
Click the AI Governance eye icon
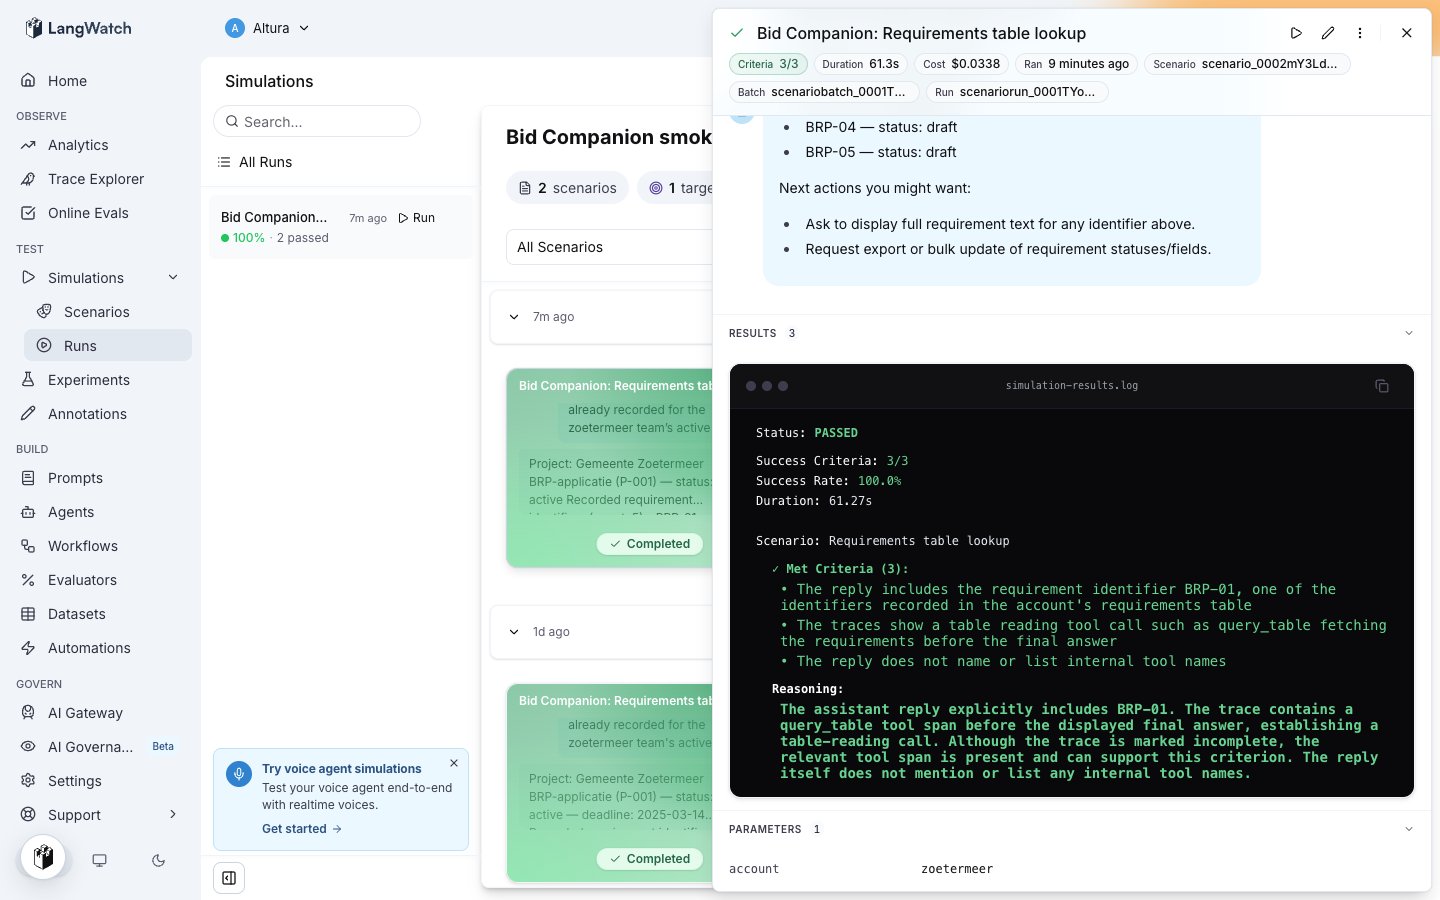tap(28, 747)
